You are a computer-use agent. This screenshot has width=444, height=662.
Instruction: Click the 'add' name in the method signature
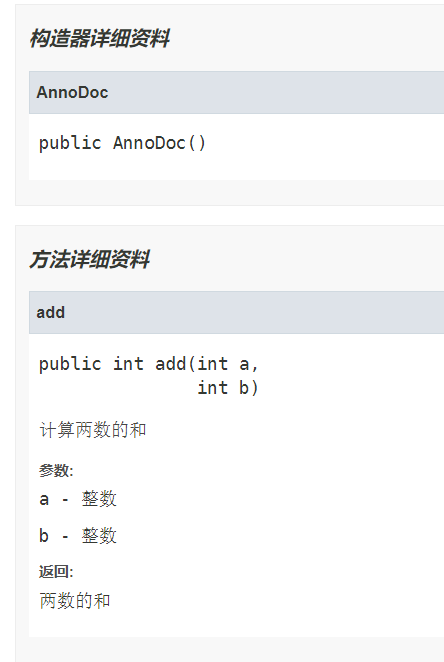[x=171, y=364]
